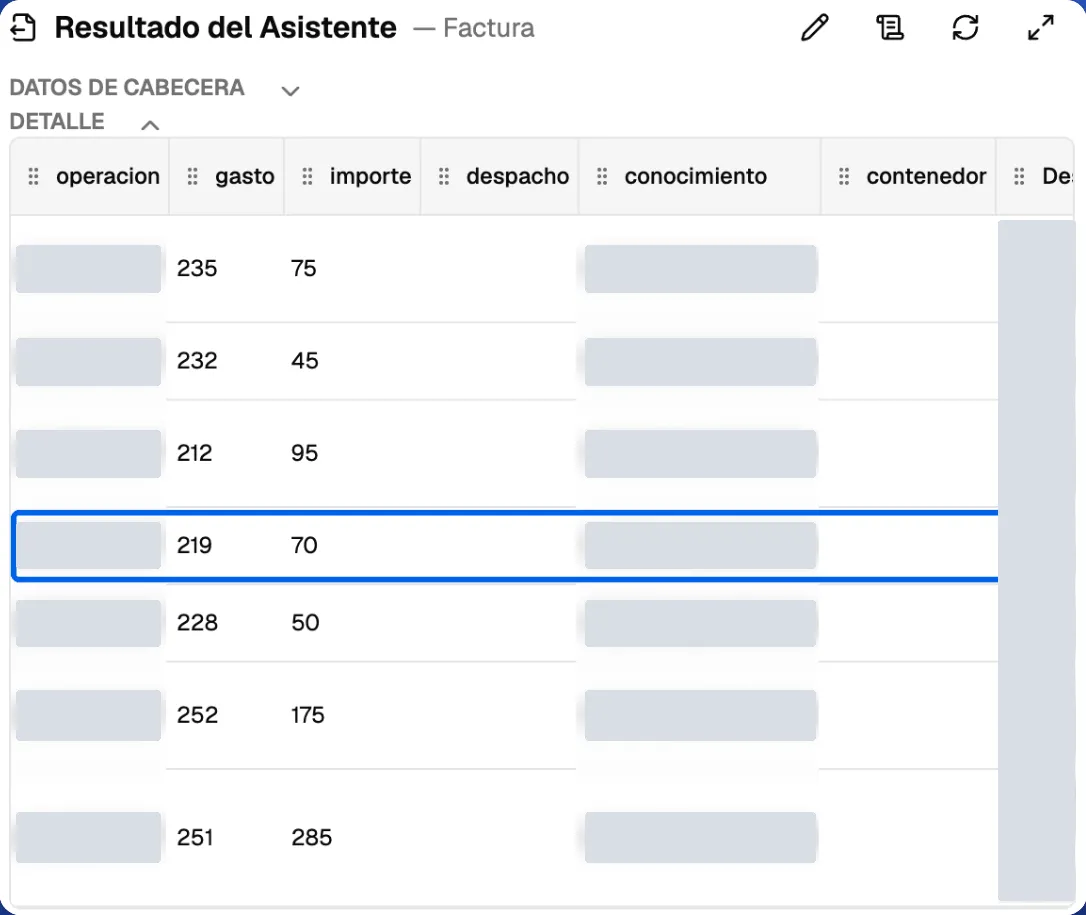Click the DETALLE heading
The height and width of the screenshot is (915, 1086).
(x=57, y=122)
